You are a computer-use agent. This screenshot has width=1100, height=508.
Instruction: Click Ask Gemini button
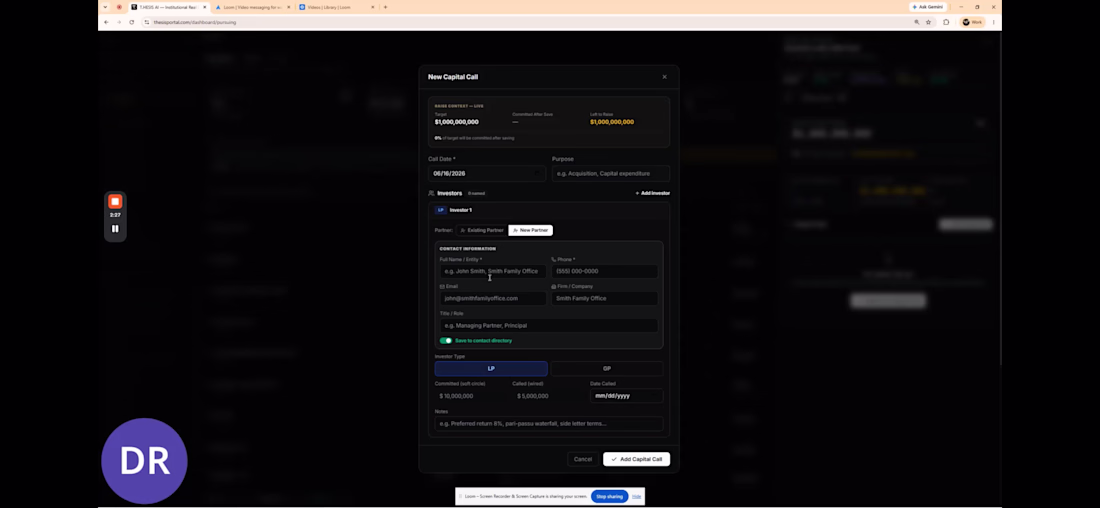coord(927,7)
